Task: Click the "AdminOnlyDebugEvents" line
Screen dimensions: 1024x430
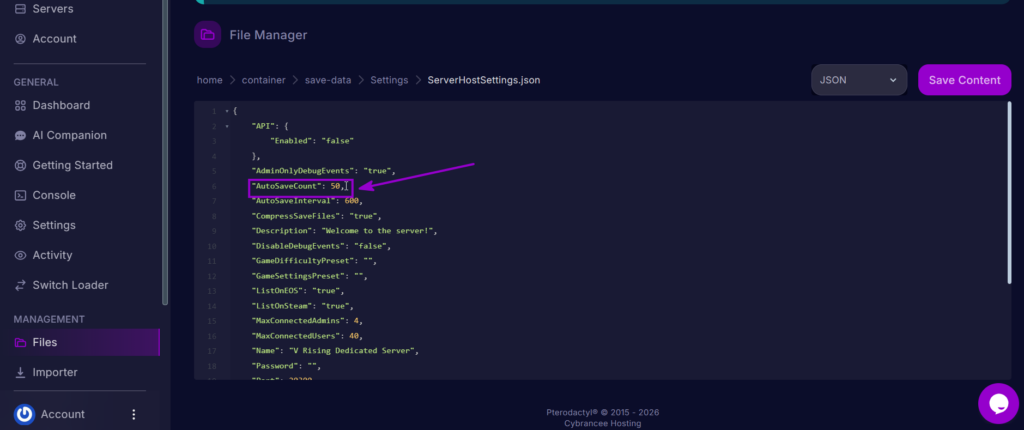Action: pyautogui.click(x=323, y=171)
